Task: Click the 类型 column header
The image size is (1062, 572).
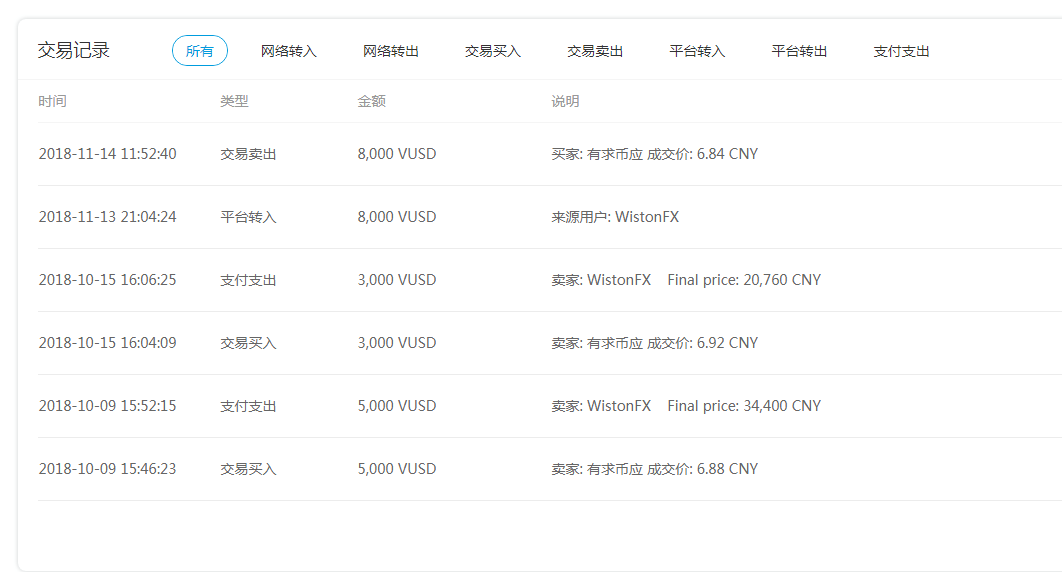Action: [x=234, y=102]
